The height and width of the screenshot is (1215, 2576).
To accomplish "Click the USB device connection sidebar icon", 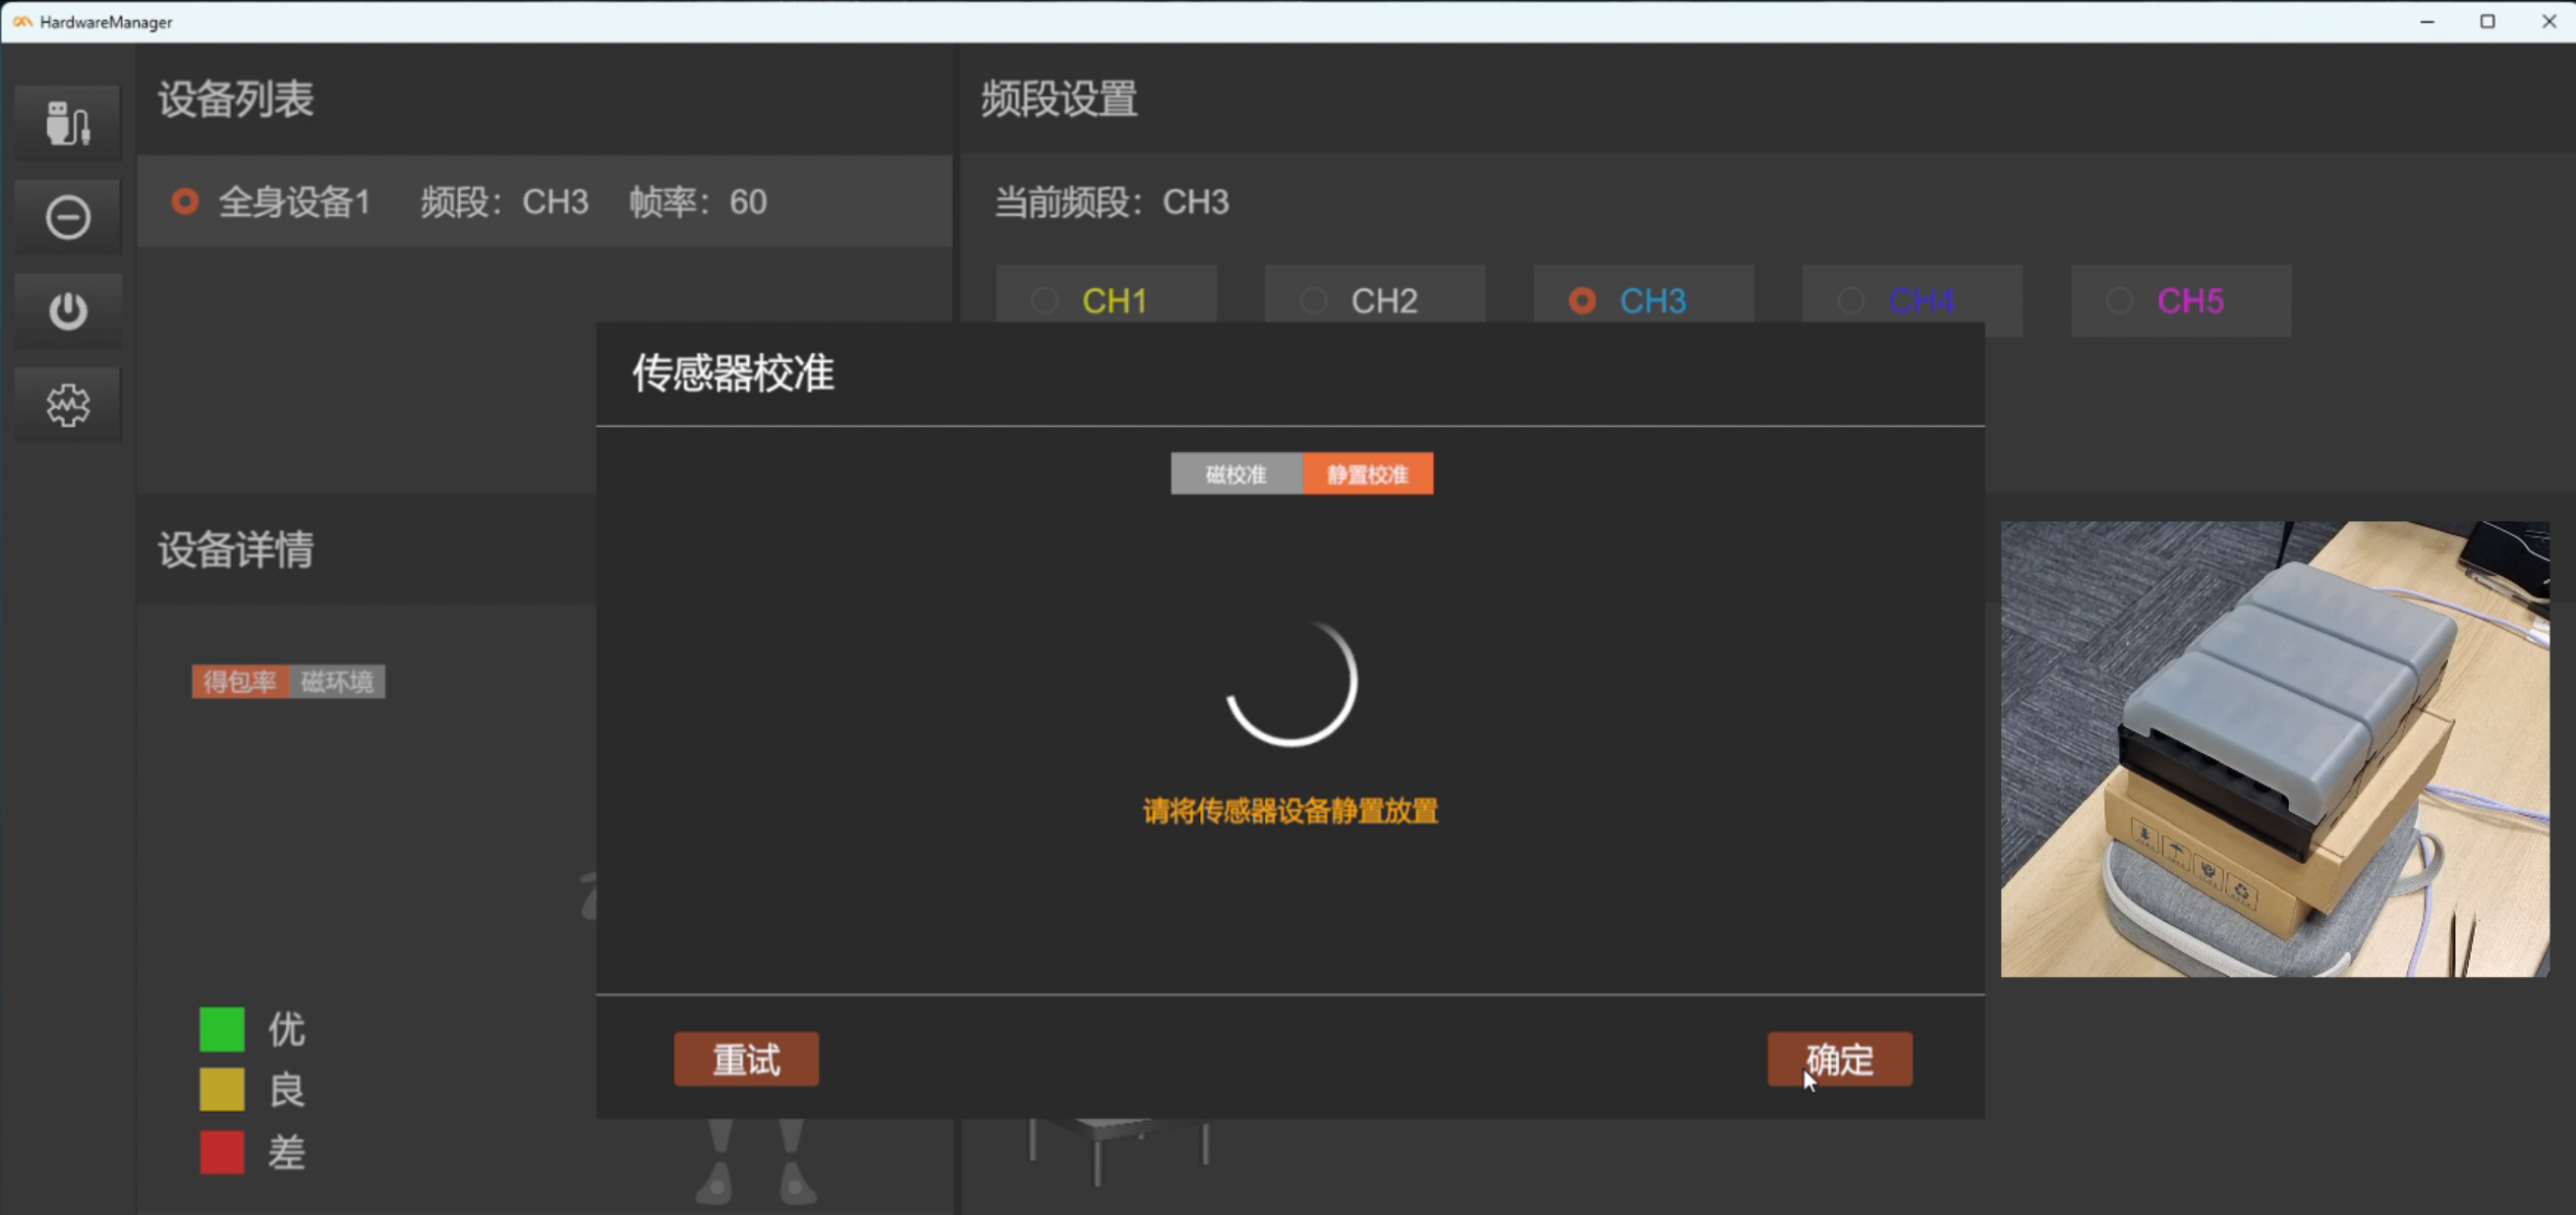I will [x=68, y=123].
